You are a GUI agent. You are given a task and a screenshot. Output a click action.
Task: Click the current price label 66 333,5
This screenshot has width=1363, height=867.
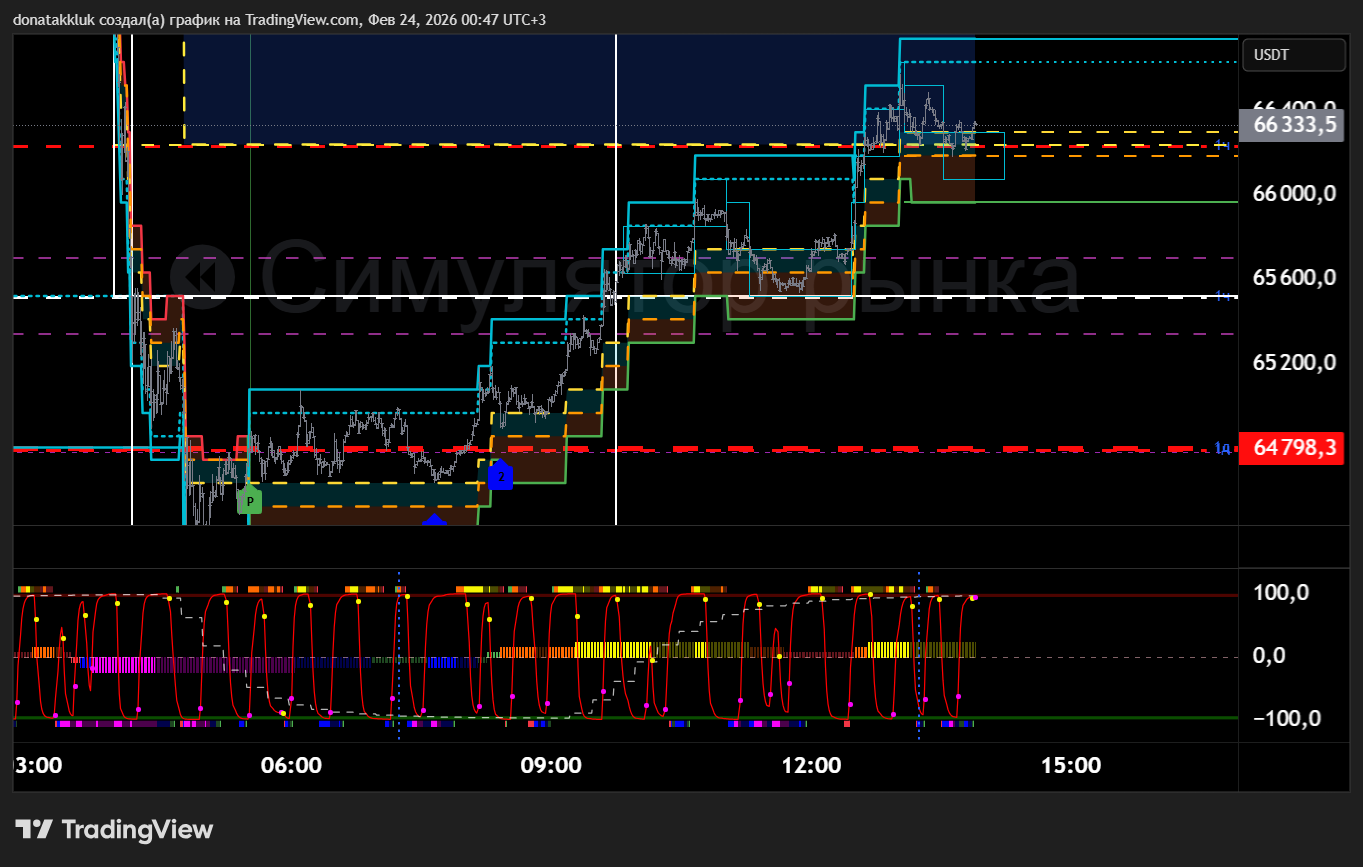(x=1294, y=124)
